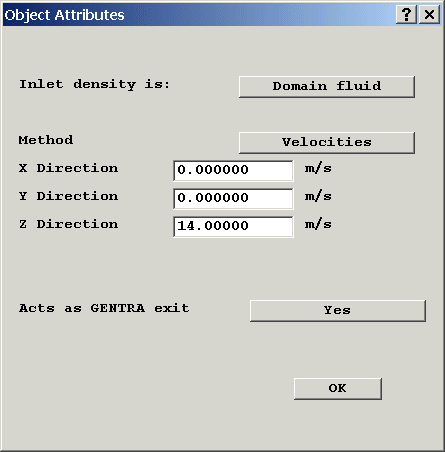Click the m/s unit beside Y Direction
Image resolution: width=445 pixels, height=452 pixels.
pos(318,197)
